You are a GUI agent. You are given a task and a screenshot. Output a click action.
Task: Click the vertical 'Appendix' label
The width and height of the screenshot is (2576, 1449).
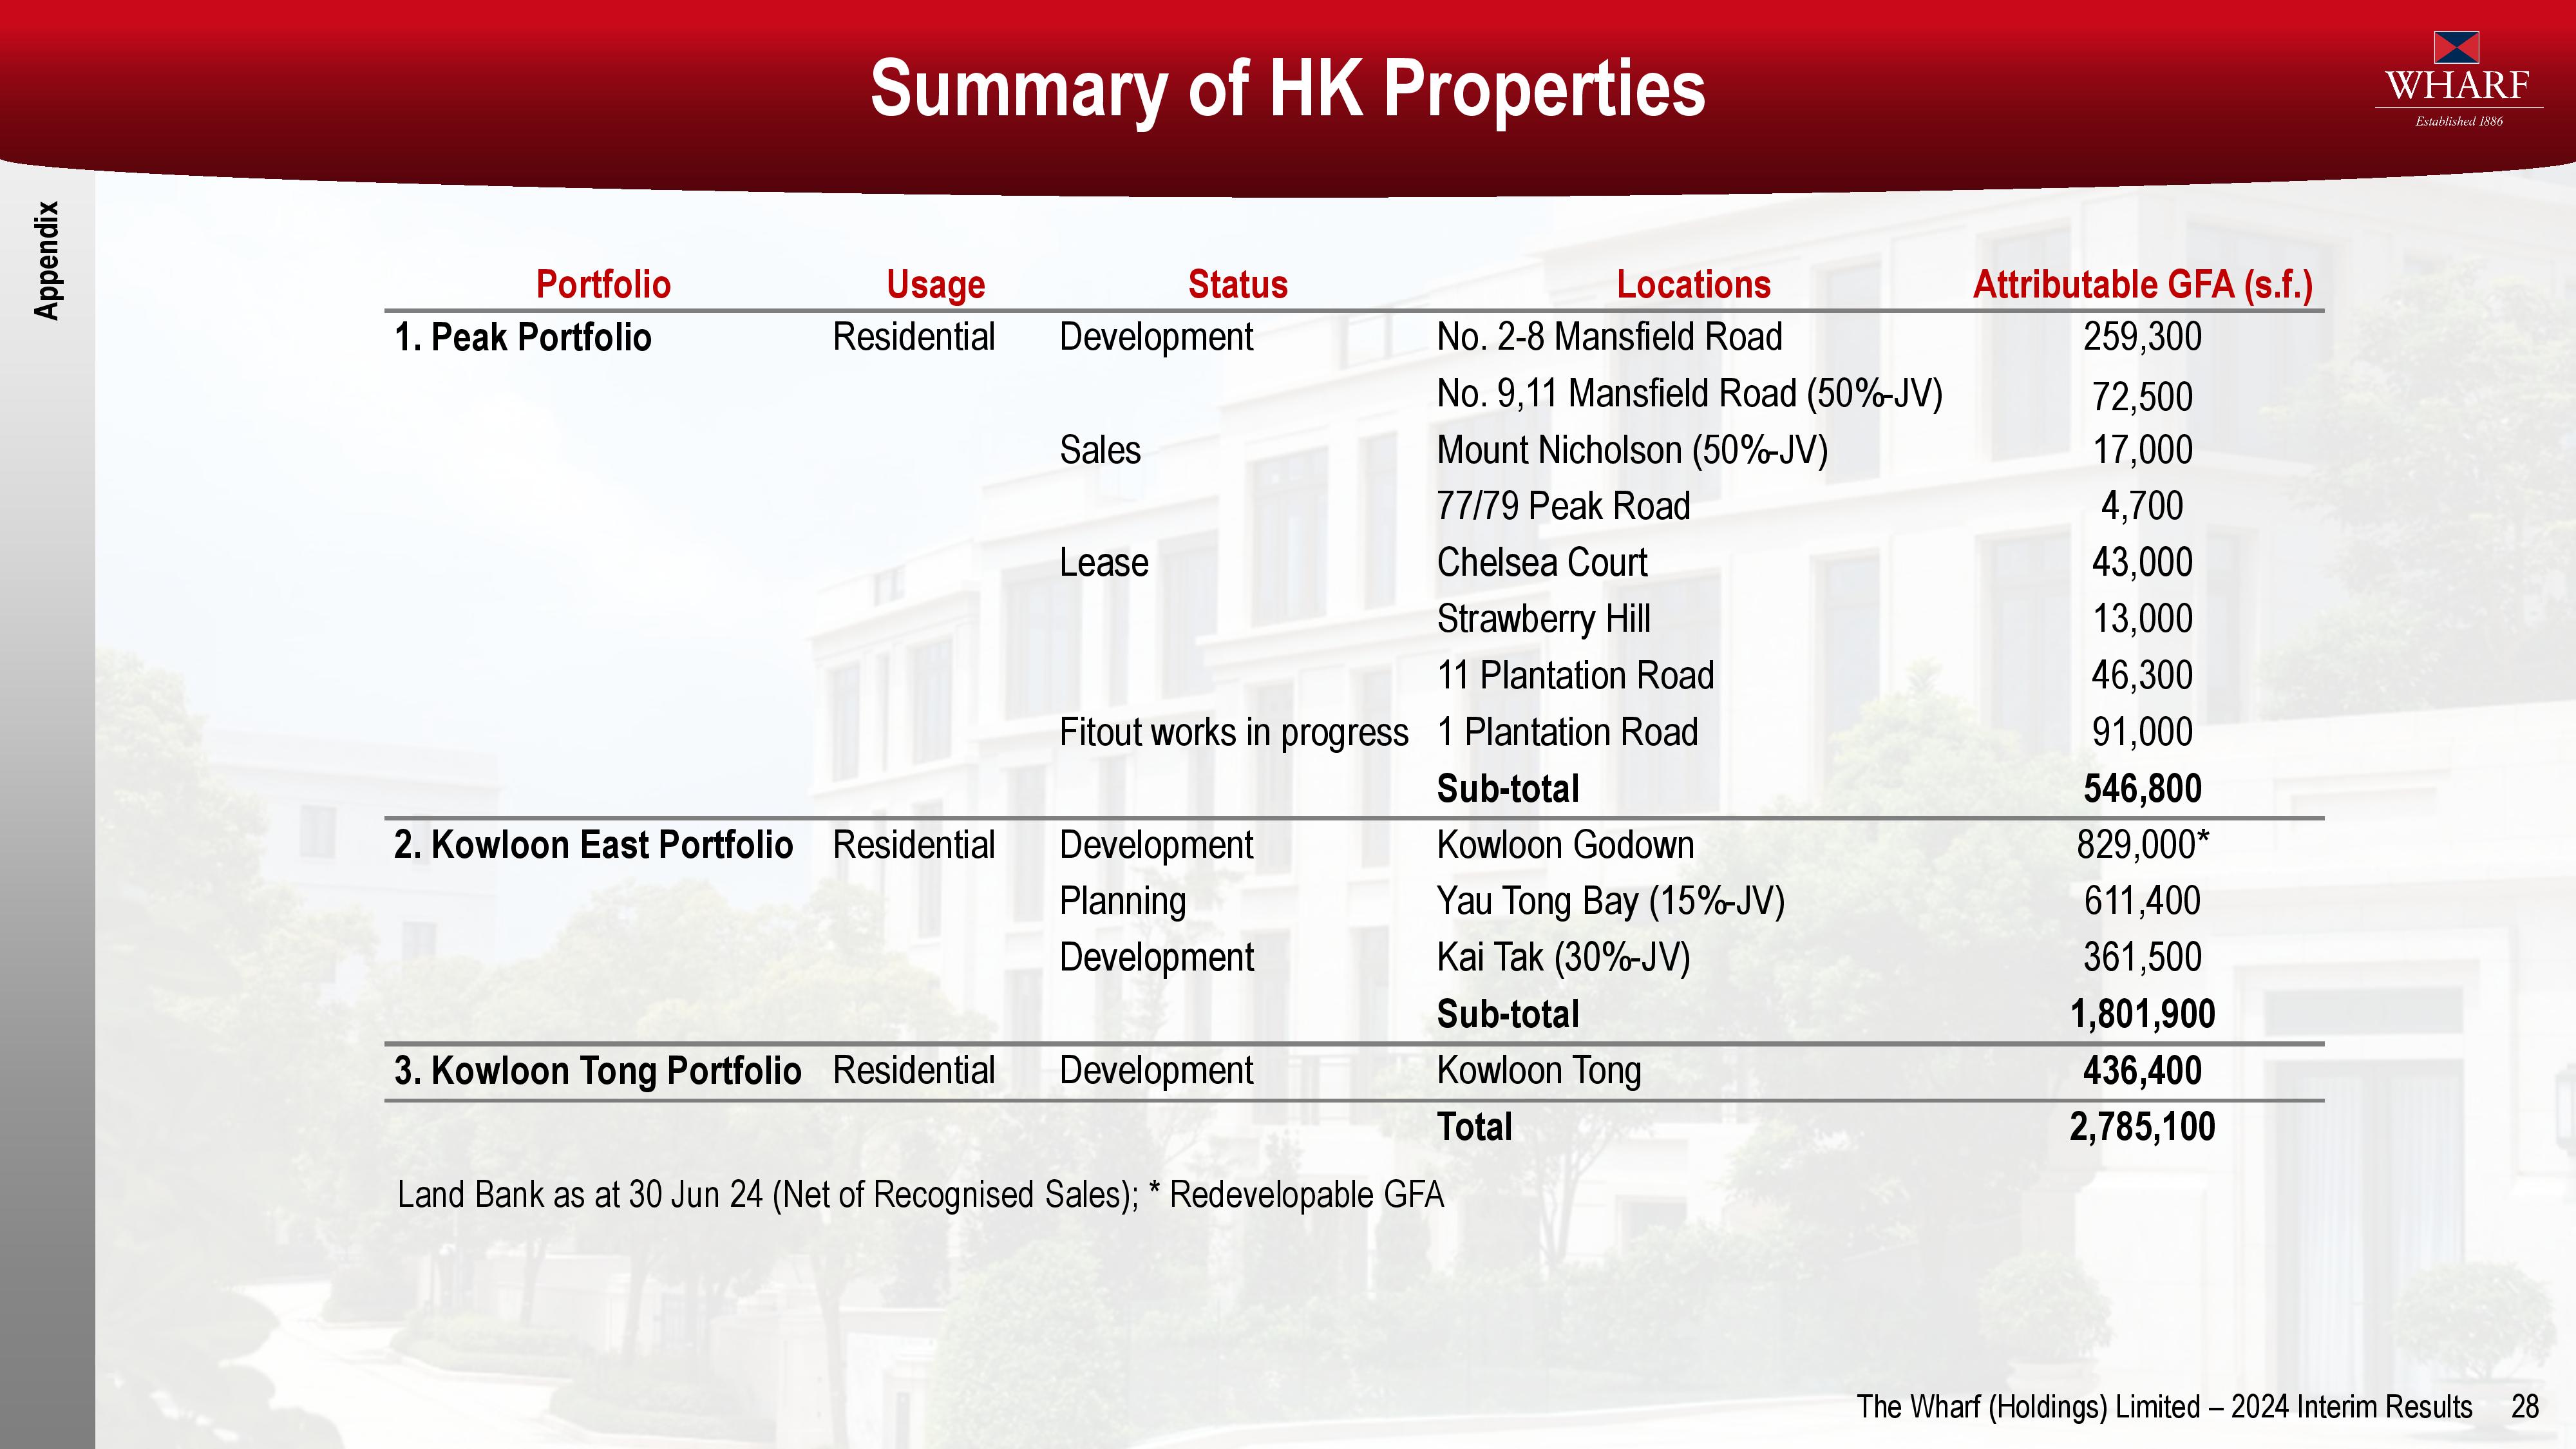point(47,261)
